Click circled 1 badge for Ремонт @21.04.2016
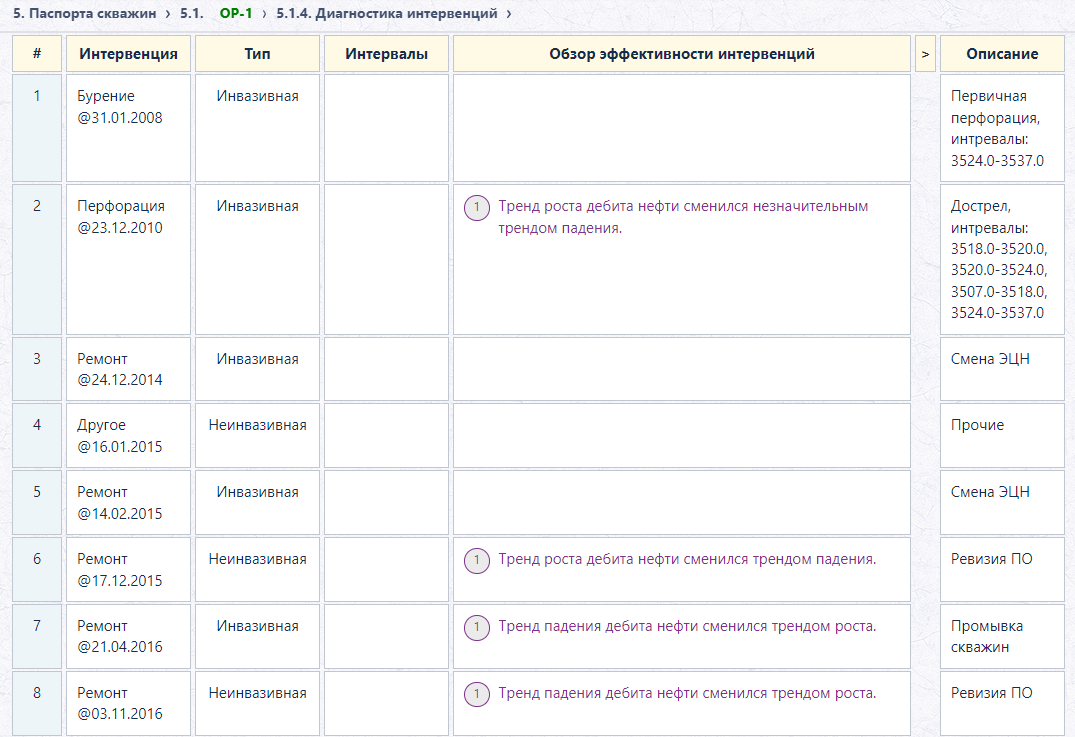The width and height of the screenshot is (1075, 737). [476, 627]
